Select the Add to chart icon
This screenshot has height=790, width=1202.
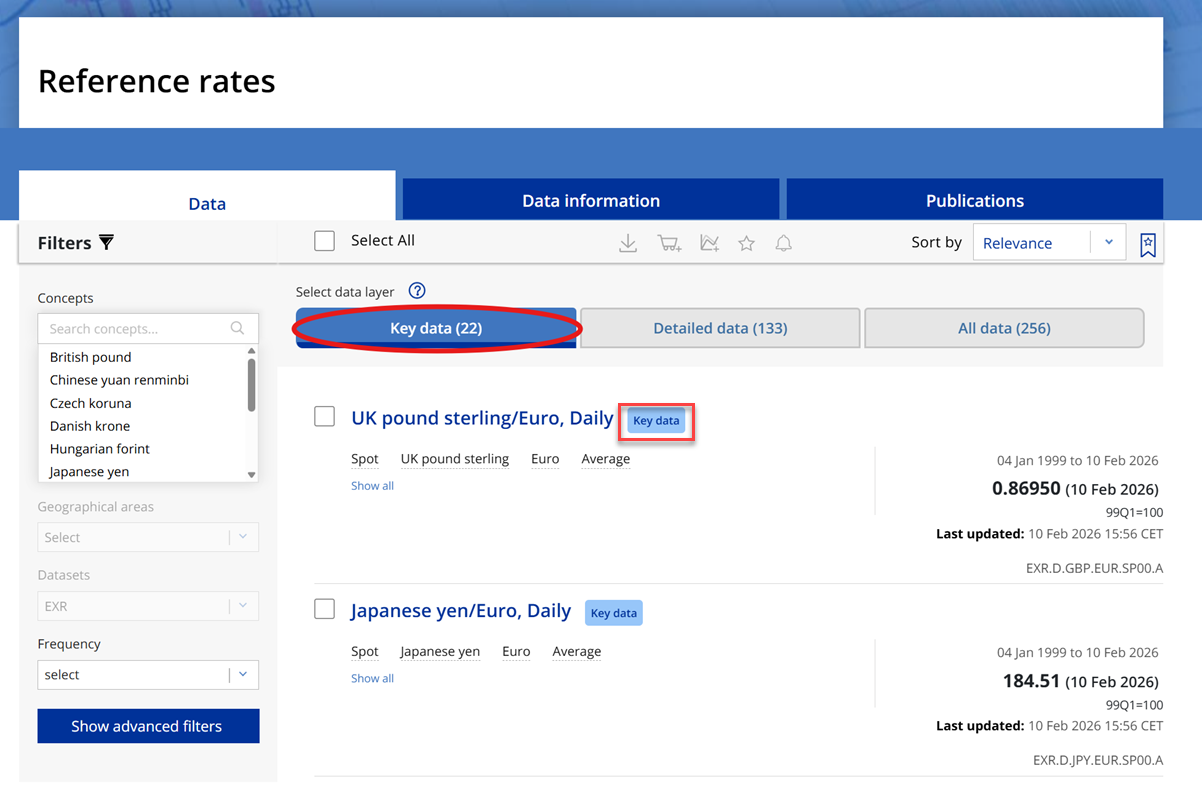(x=709, y=242)
